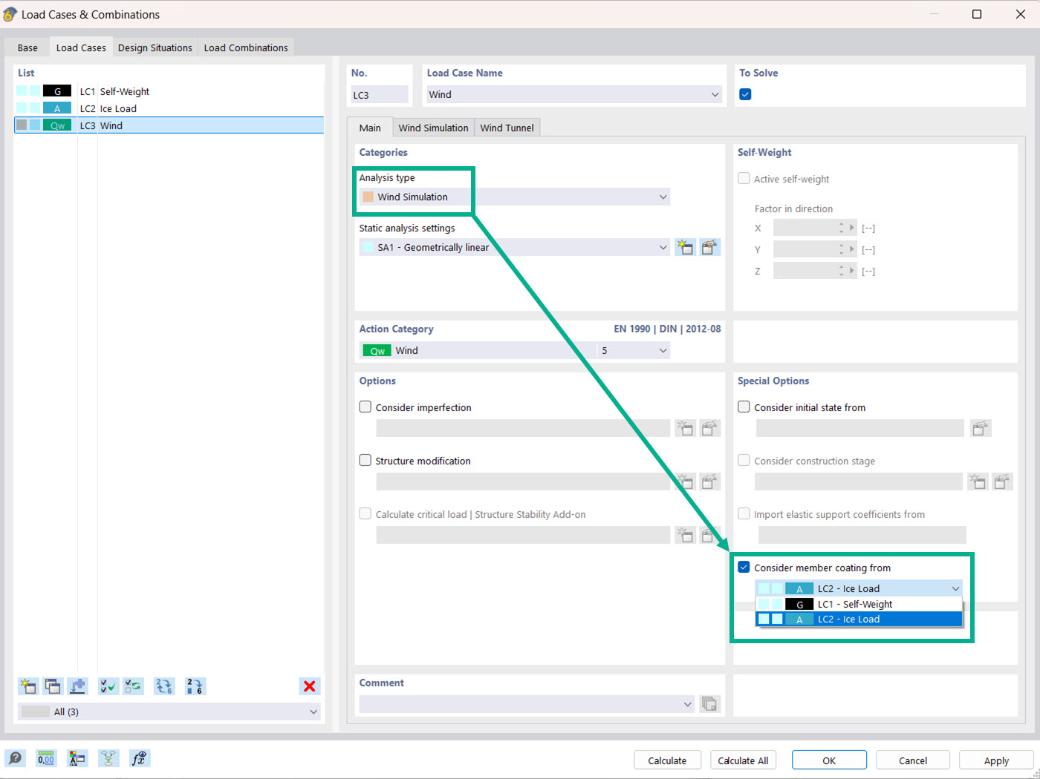
Task: Click the red X delete icon
Action: [x=309, y=686]
